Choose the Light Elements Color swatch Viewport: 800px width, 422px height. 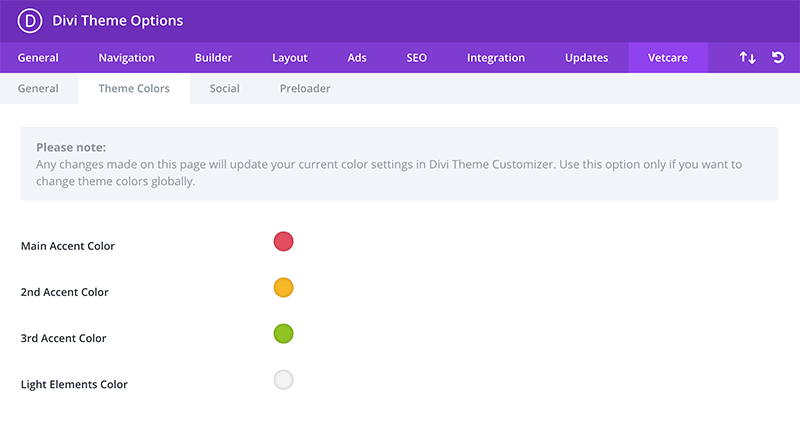tap(283, 380)
